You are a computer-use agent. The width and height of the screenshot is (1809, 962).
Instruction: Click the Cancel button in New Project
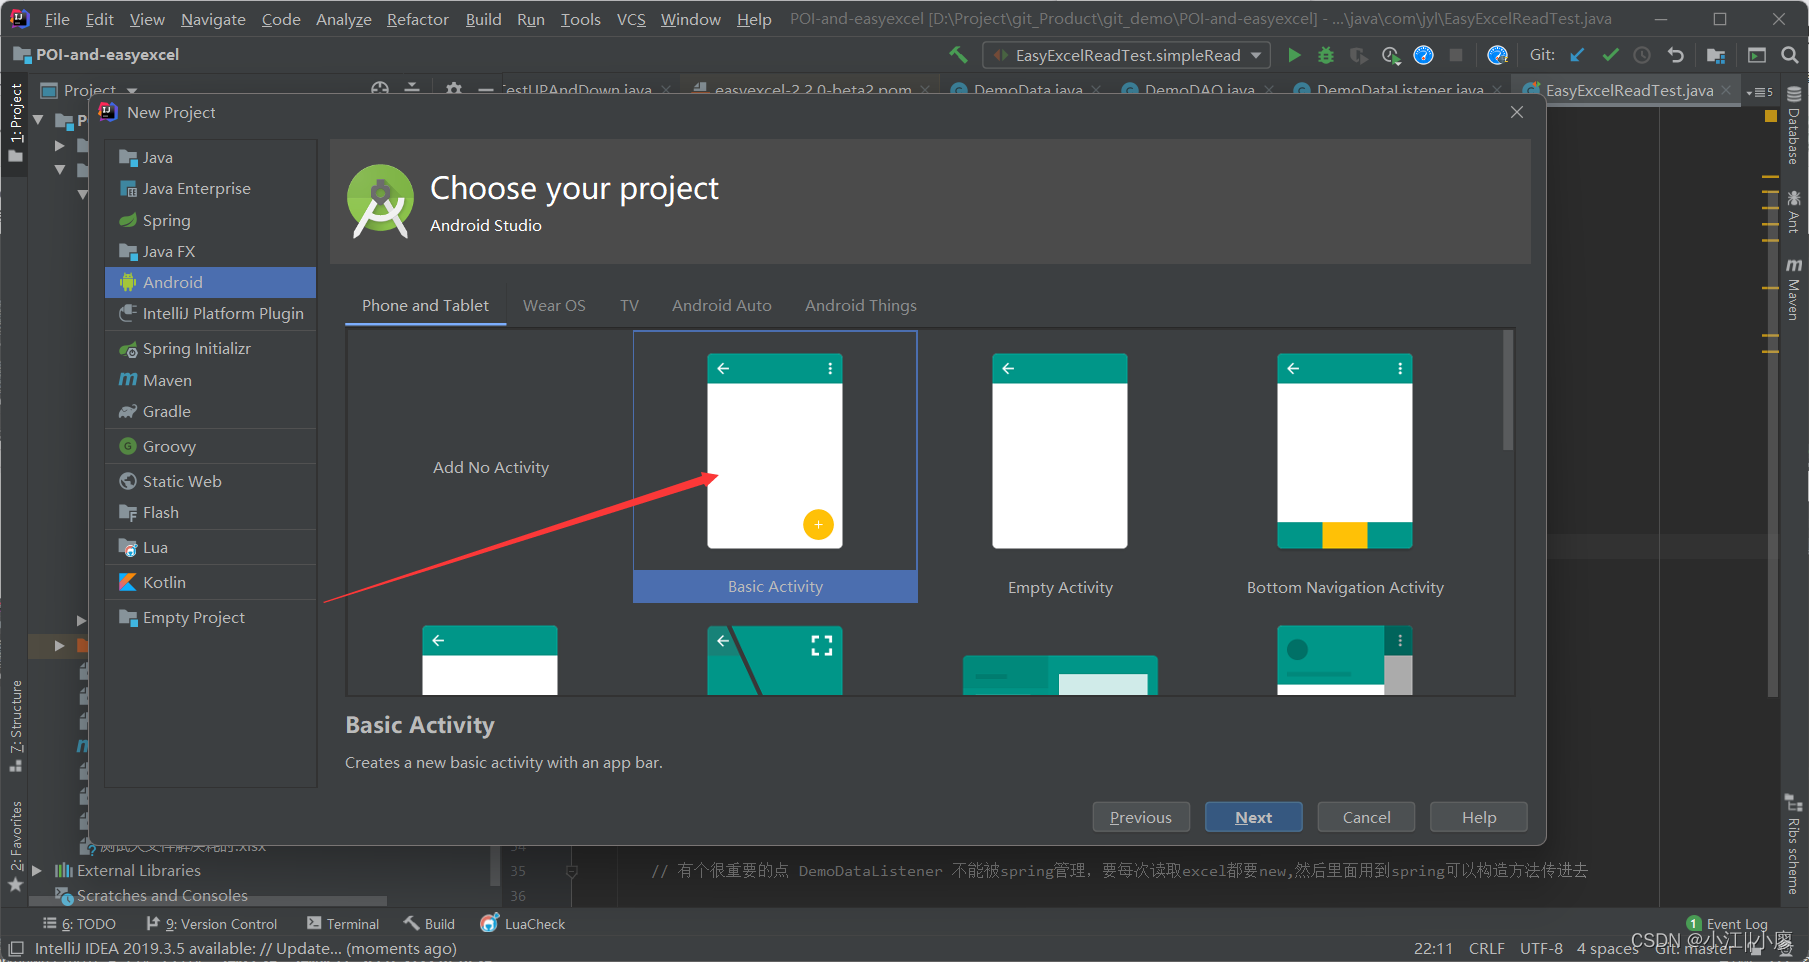pos(1366,817)
